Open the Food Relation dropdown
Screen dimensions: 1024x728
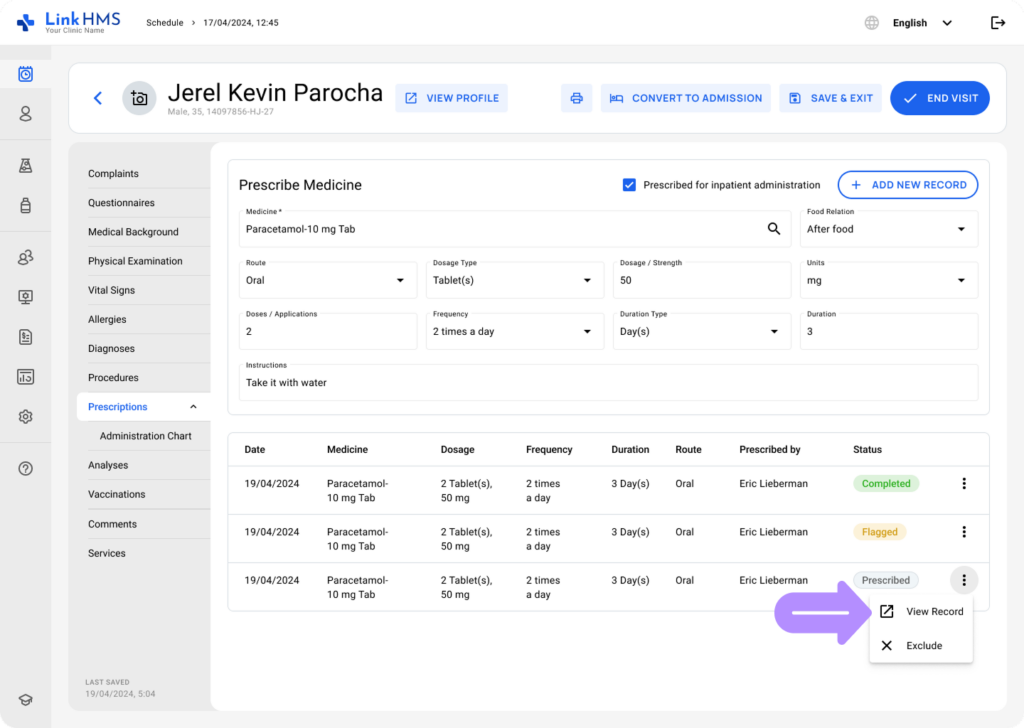888,229
